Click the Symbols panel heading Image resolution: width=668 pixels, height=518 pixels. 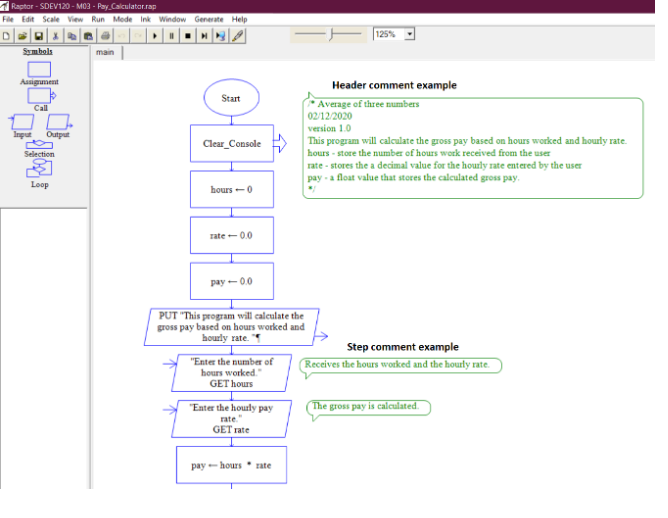(37, 51)
